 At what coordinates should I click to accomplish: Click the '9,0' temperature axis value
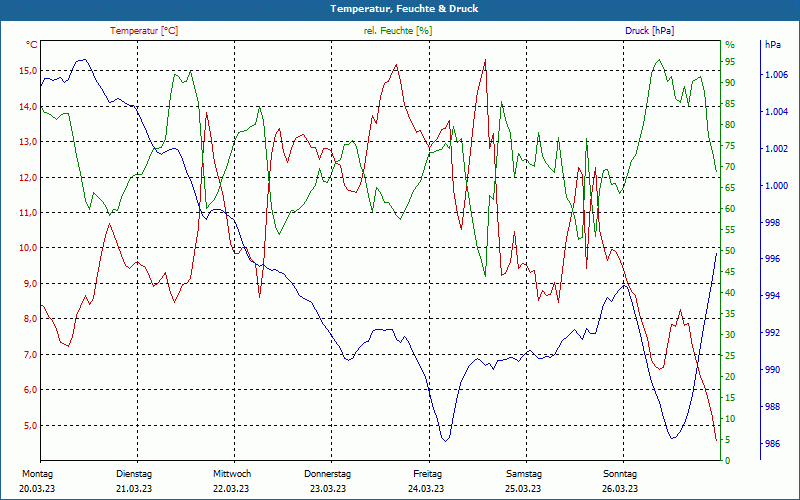pyautogui.click(x=30, y=284)
